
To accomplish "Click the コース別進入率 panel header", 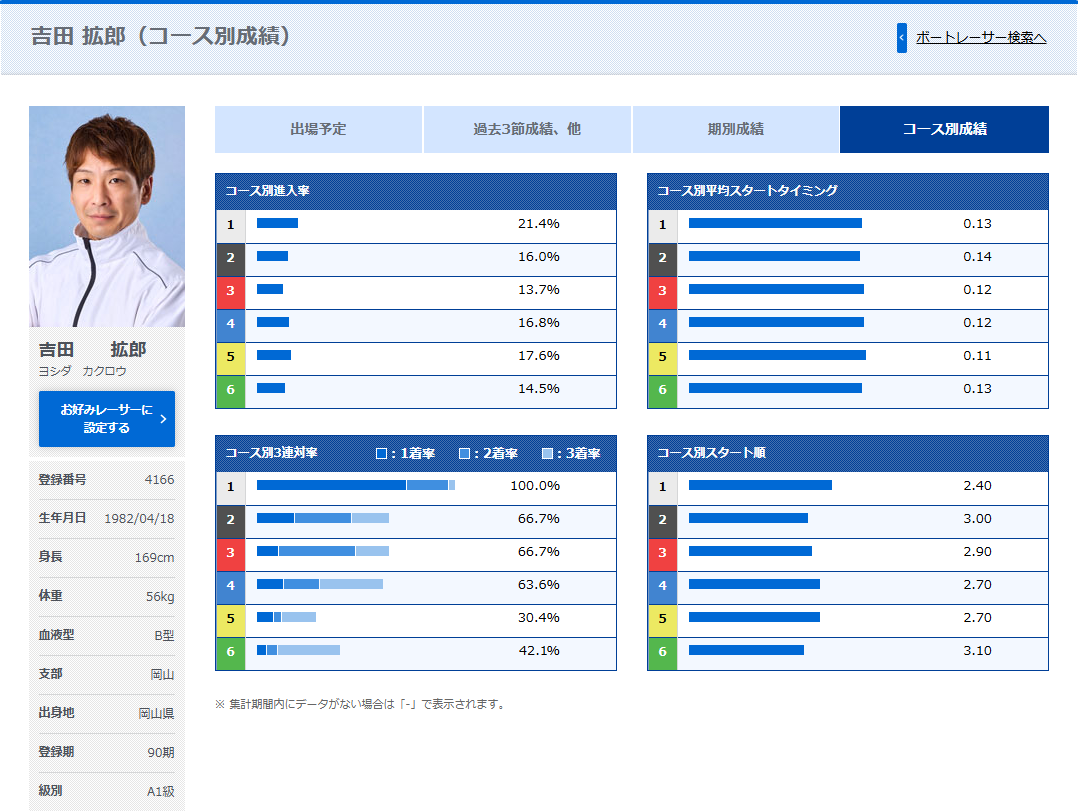I will point(416,191).
